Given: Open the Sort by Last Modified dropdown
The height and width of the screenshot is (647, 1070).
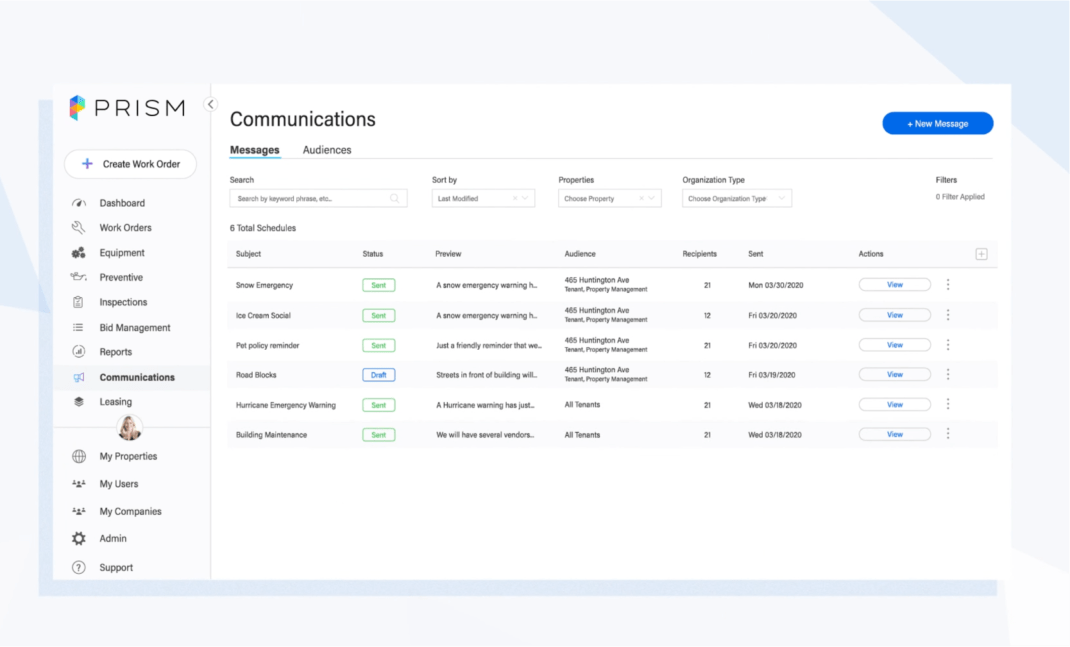Looking at the screenshot, I should (483, 197).
